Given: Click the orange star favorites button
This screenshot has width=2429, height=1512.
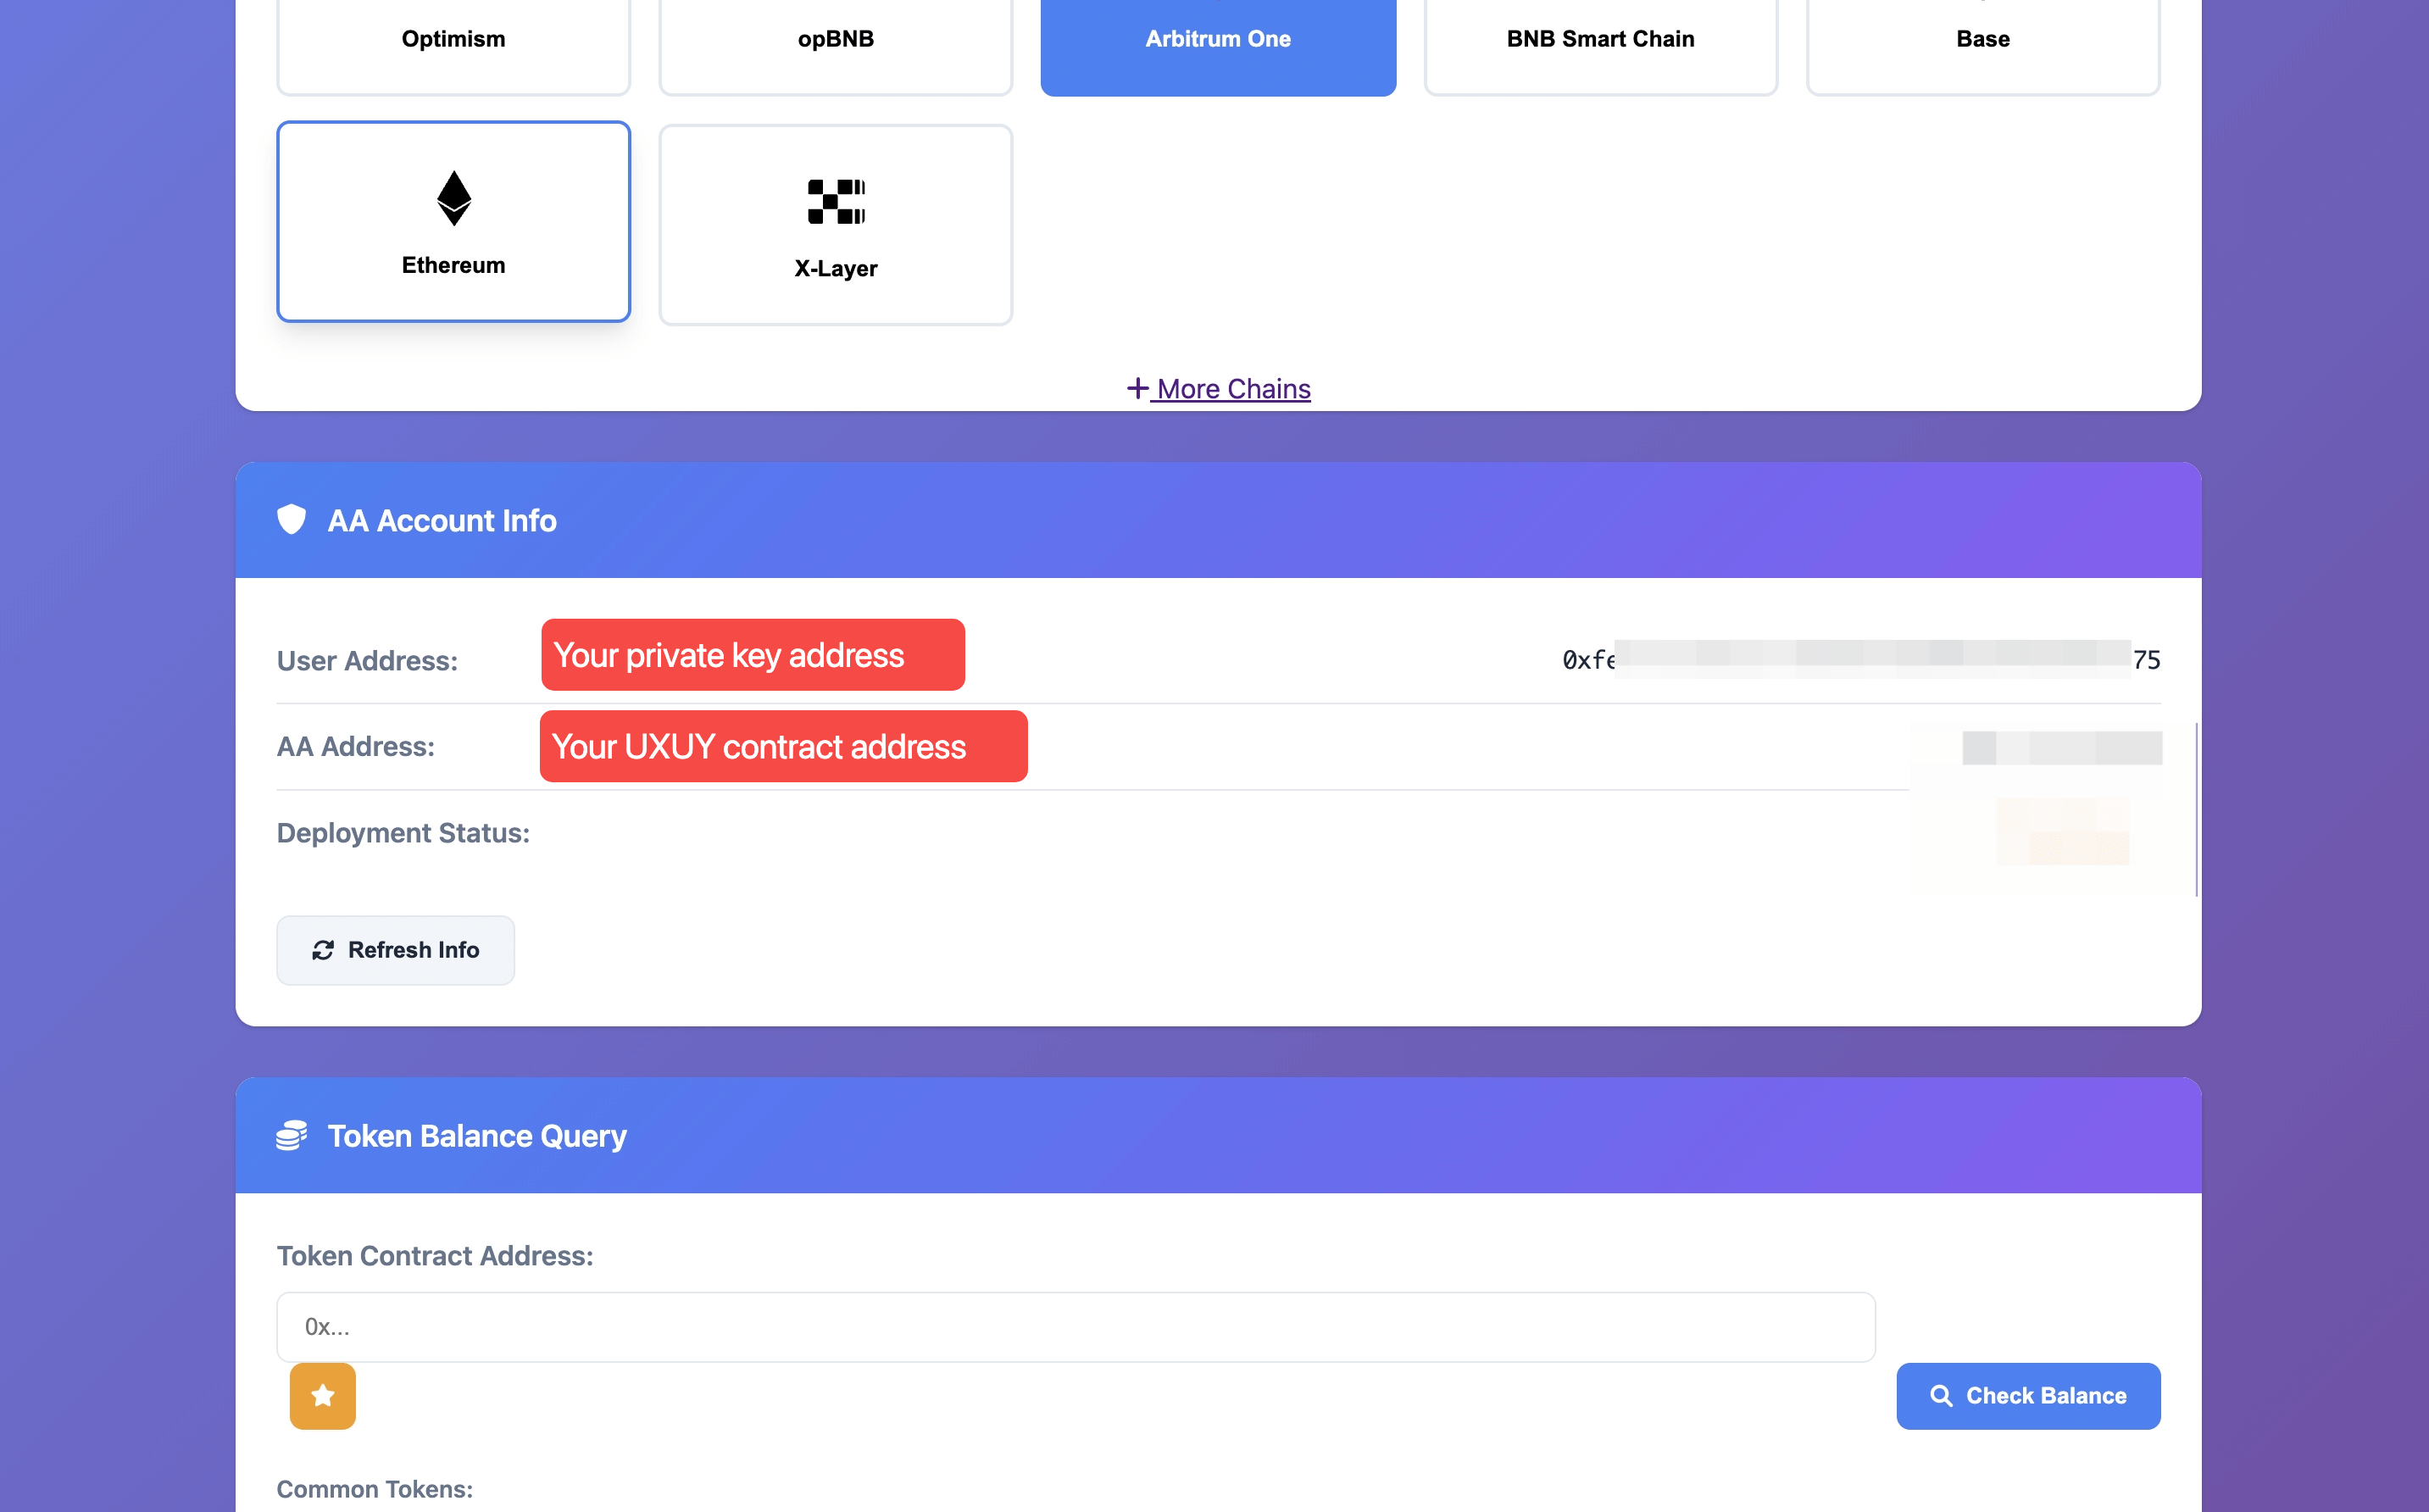Looking at the screenshot, I should [322, 1395].
